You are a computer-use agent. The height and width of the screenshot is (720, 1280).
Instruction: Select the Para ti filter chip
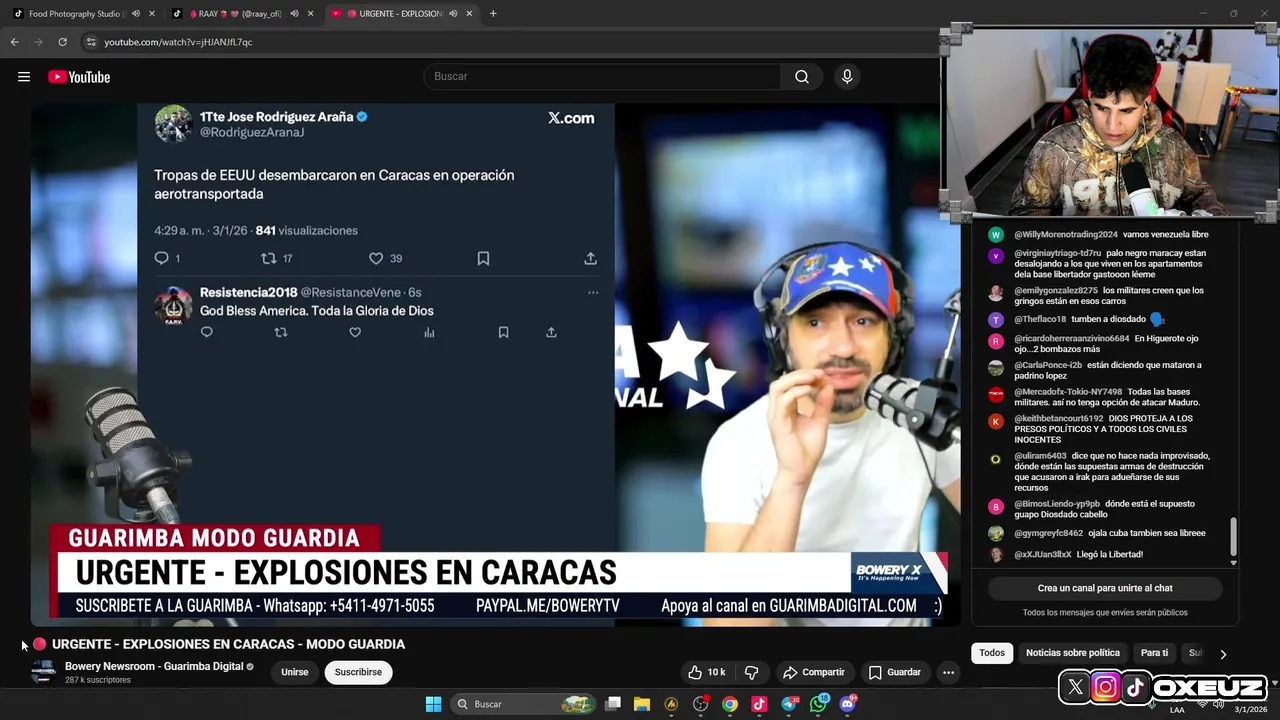[1154, 653]
